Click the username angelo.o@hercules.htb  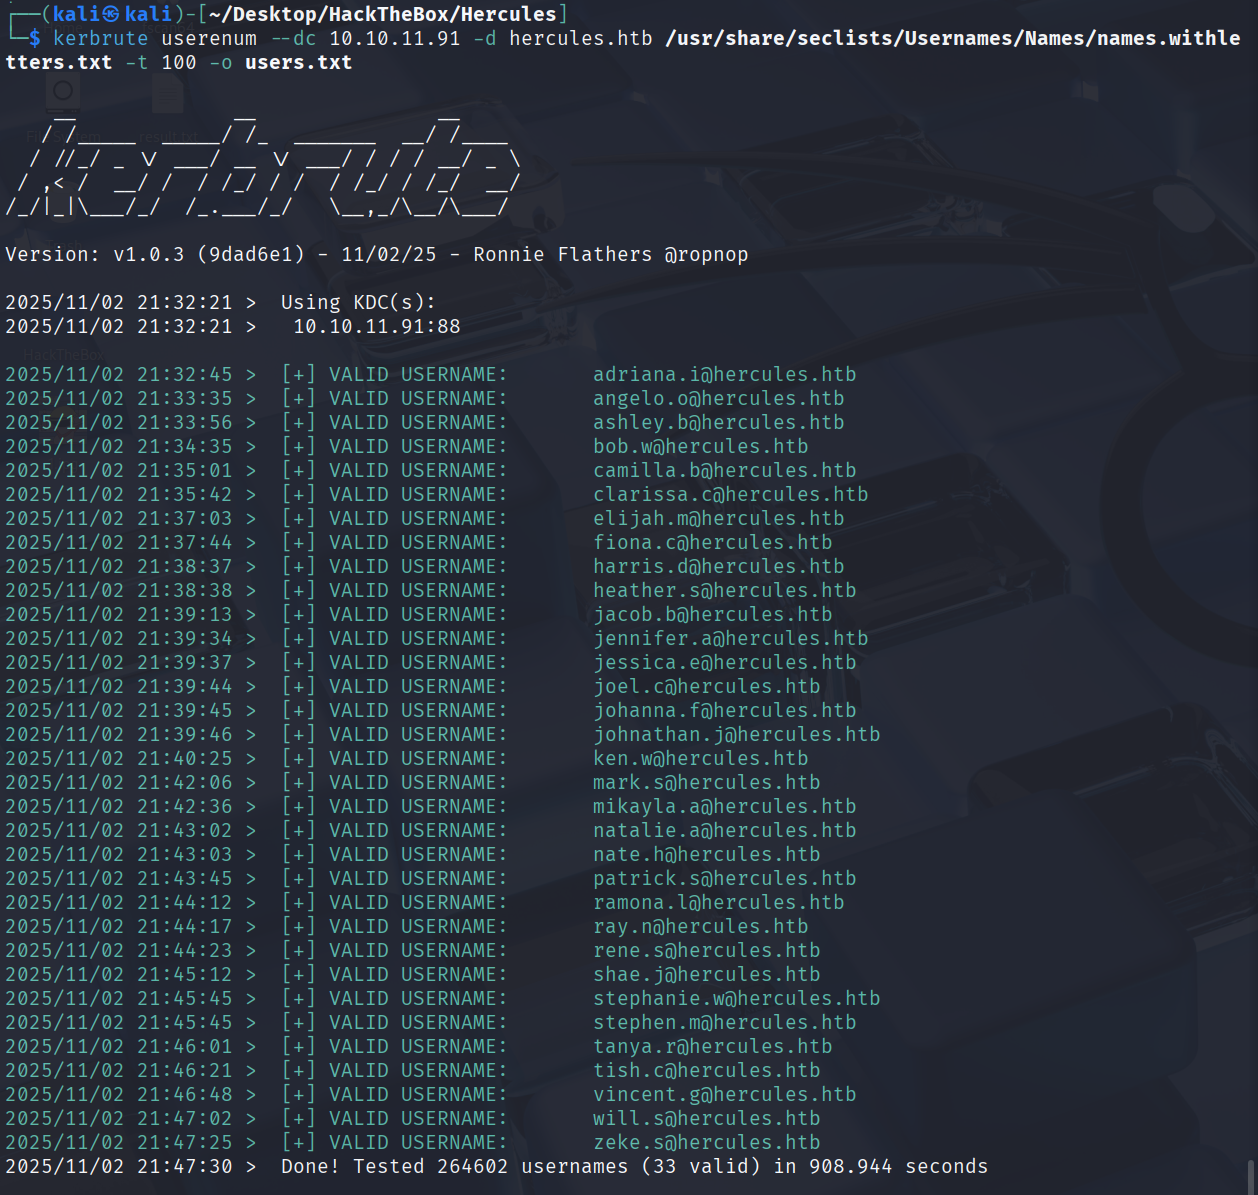[x=718, y=399]
